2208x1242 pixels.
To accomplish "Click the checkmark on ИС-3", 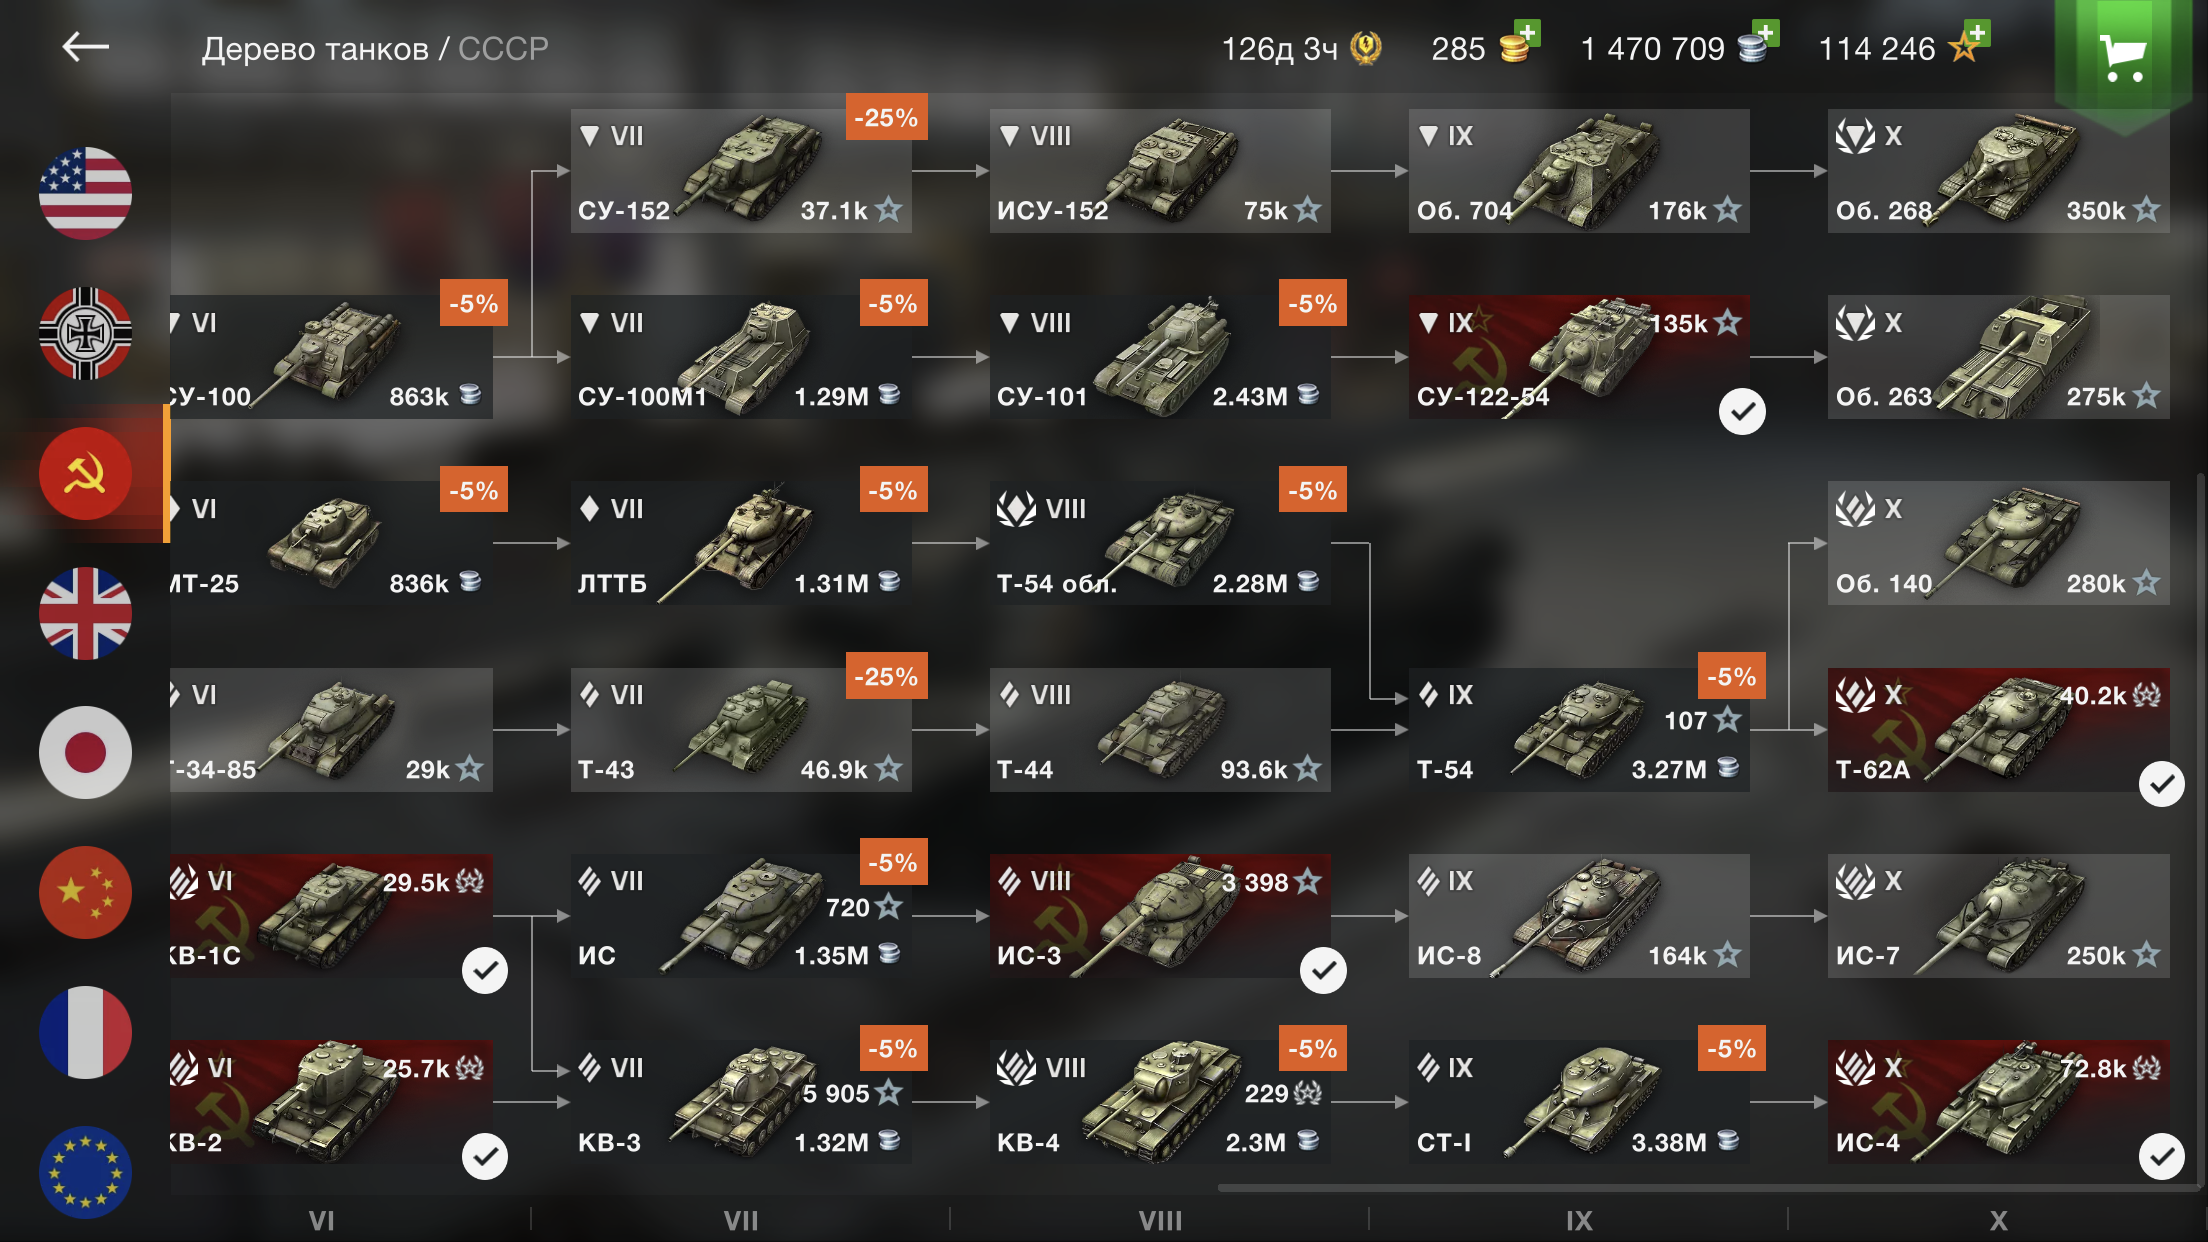I will (1323, 970).
